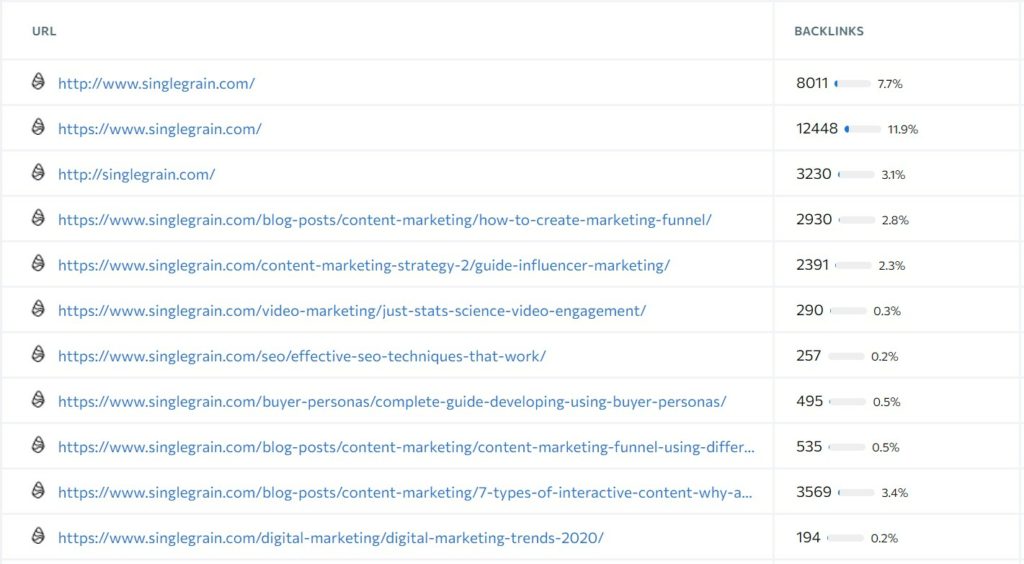Click favicon next to 7-types-of-interactive-content URL
The width and height of the screenshot is (1024, 564).
[x=39, y=490]
